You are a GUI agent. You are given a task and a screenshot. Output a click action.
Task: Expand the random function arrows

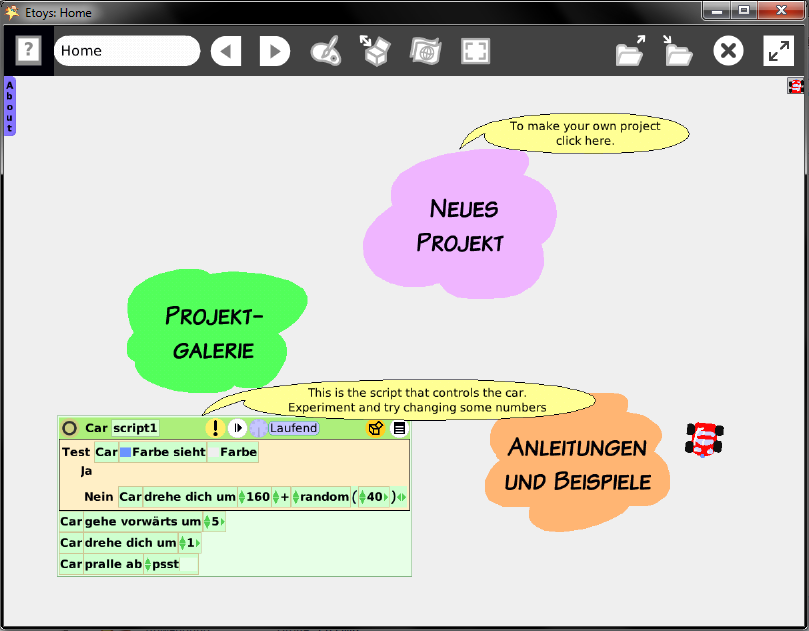tap(296, 497)
